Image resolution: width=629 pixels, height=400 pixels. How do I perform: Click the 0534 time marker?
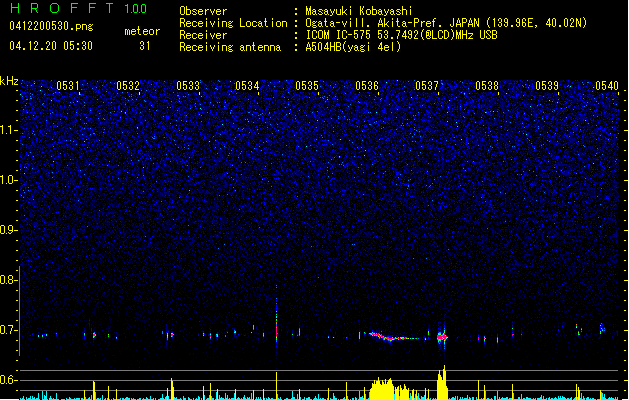[248, 86]
